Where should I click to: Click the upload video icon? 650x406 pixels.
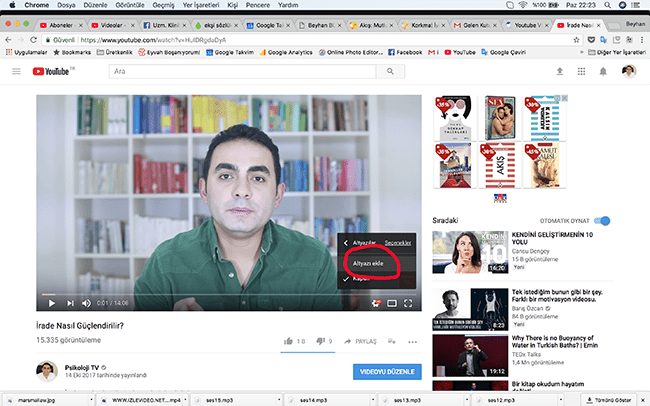pyautogui.click(x=558, y=72)
